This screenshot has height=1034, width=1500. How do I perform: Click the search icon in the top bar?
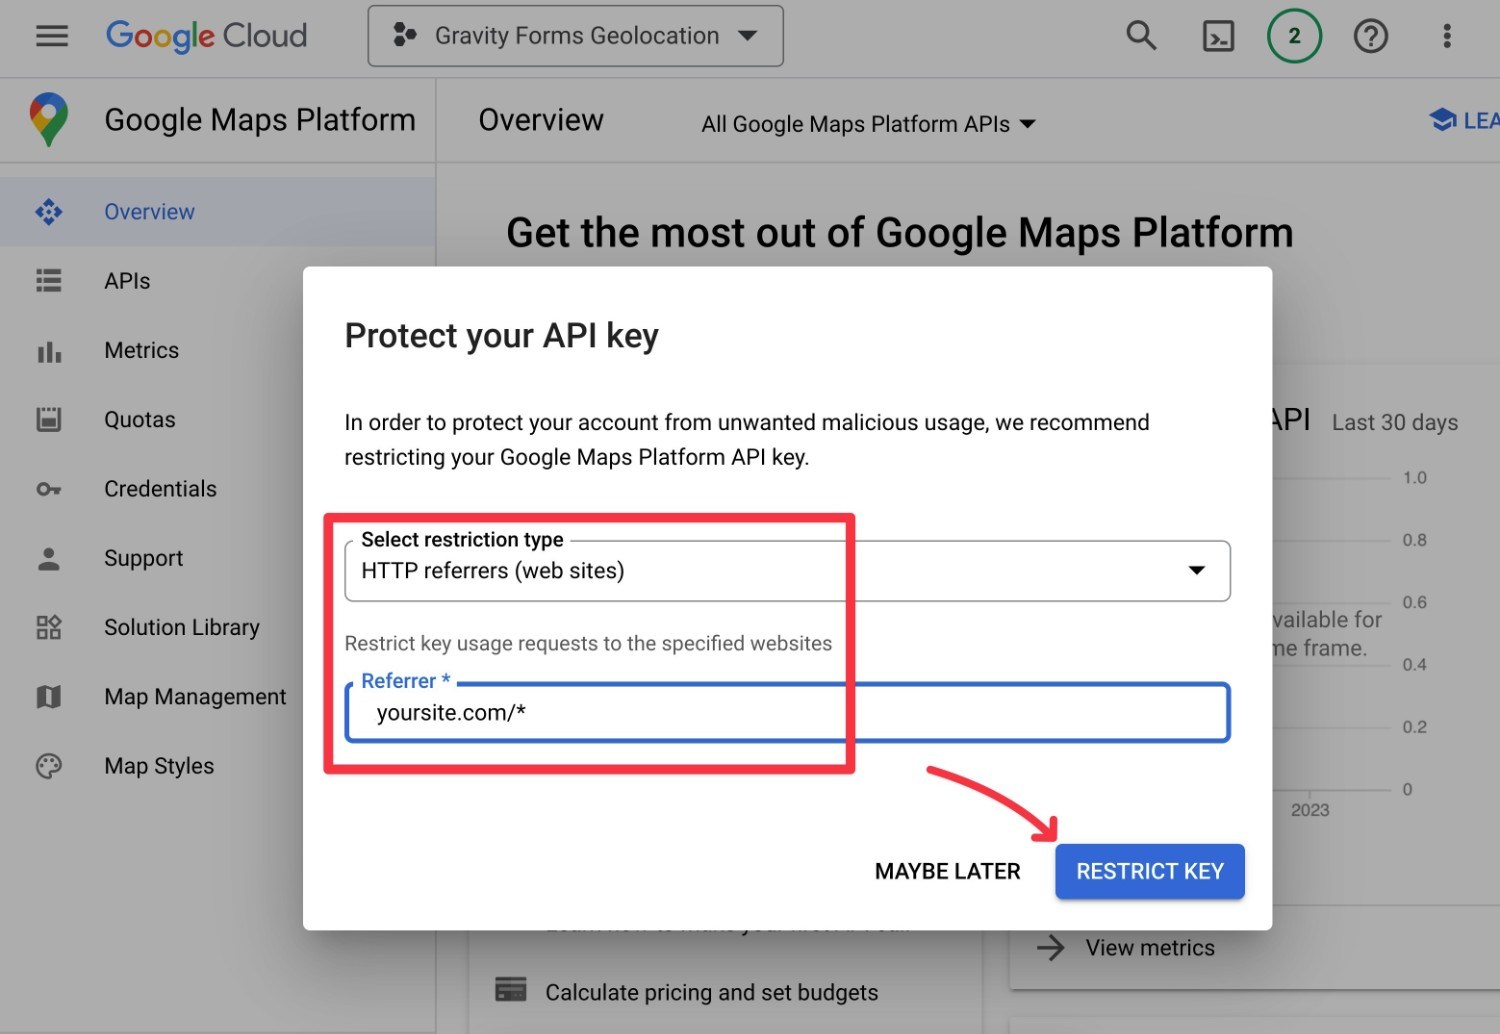click(1141, 35)
